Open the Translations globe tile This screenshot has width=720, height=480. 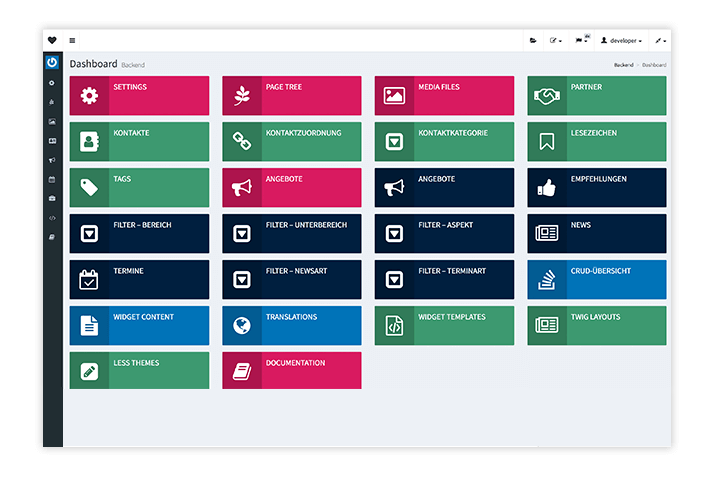click(x=291, y=325)
